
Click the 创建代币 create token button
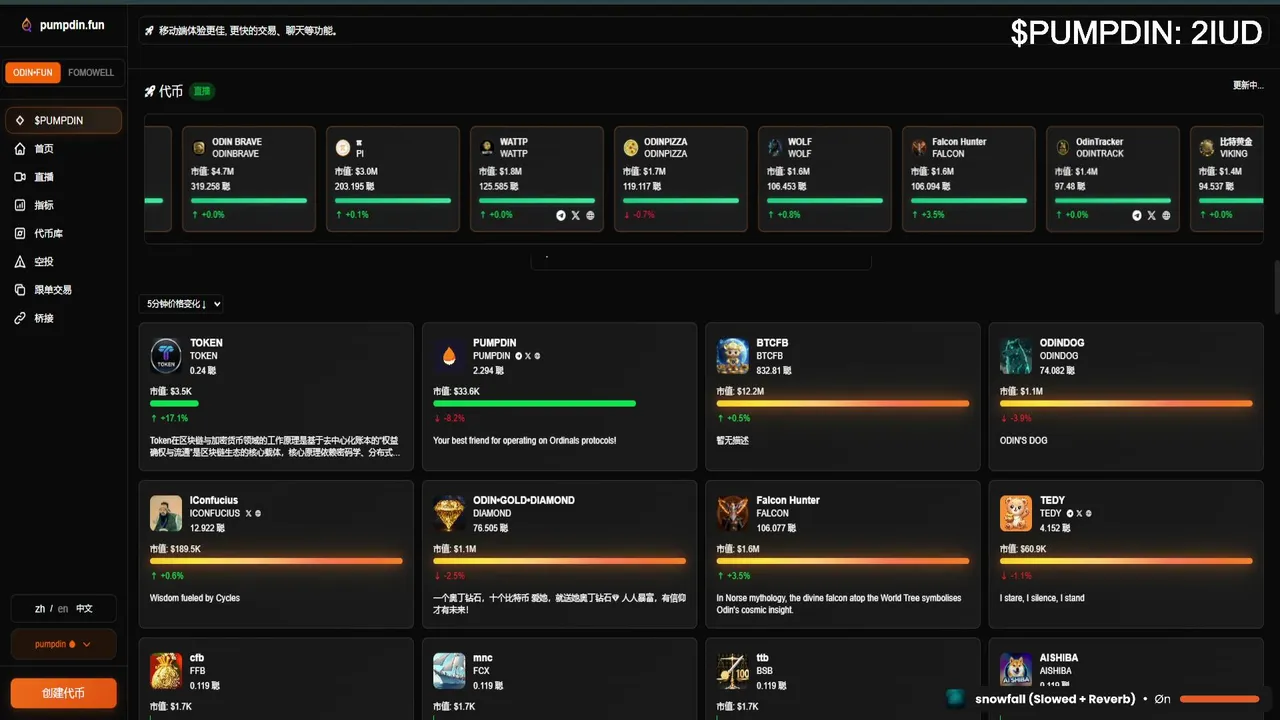coord(63,693)
